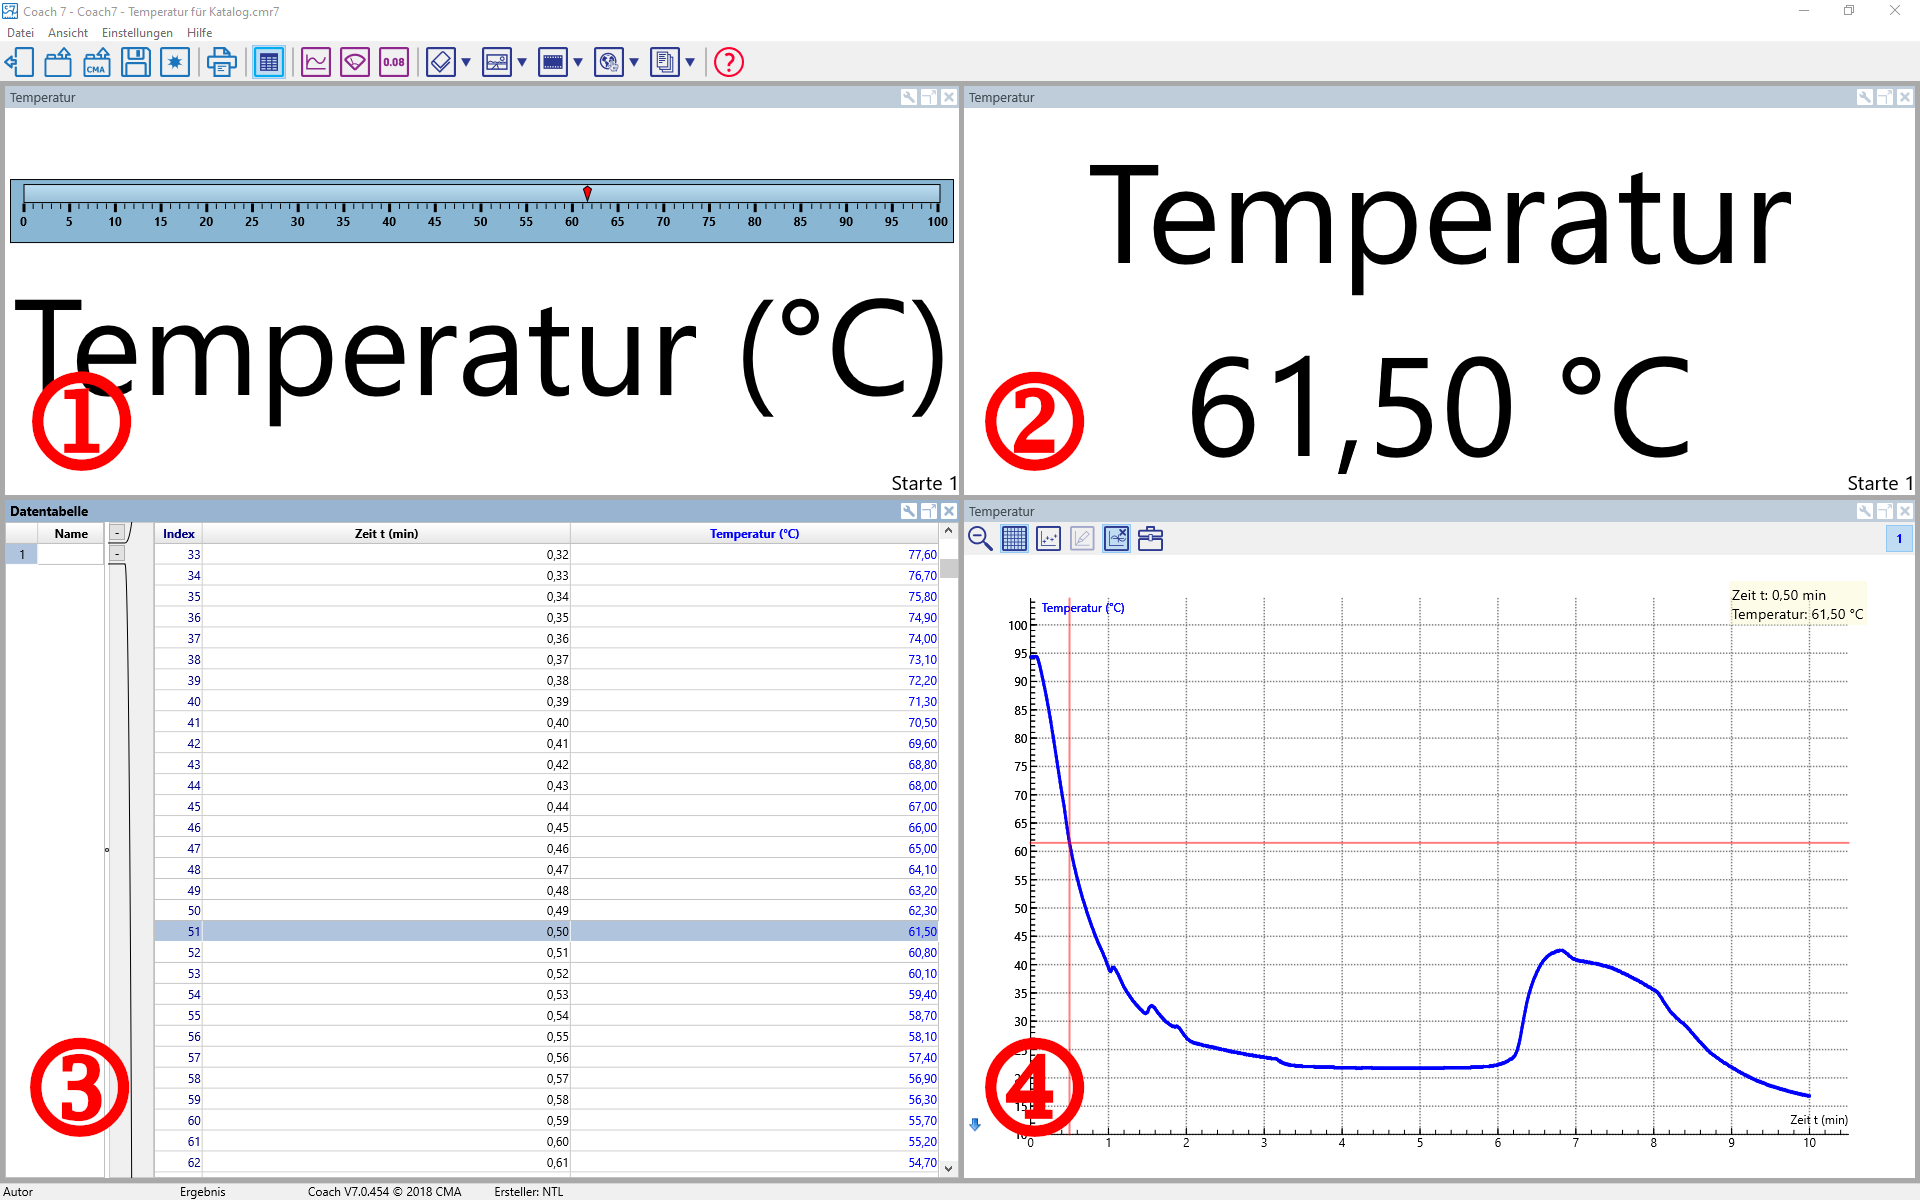Open the Einstellungen menu
Screen dimensions: 1920x1200
point(137,33)
